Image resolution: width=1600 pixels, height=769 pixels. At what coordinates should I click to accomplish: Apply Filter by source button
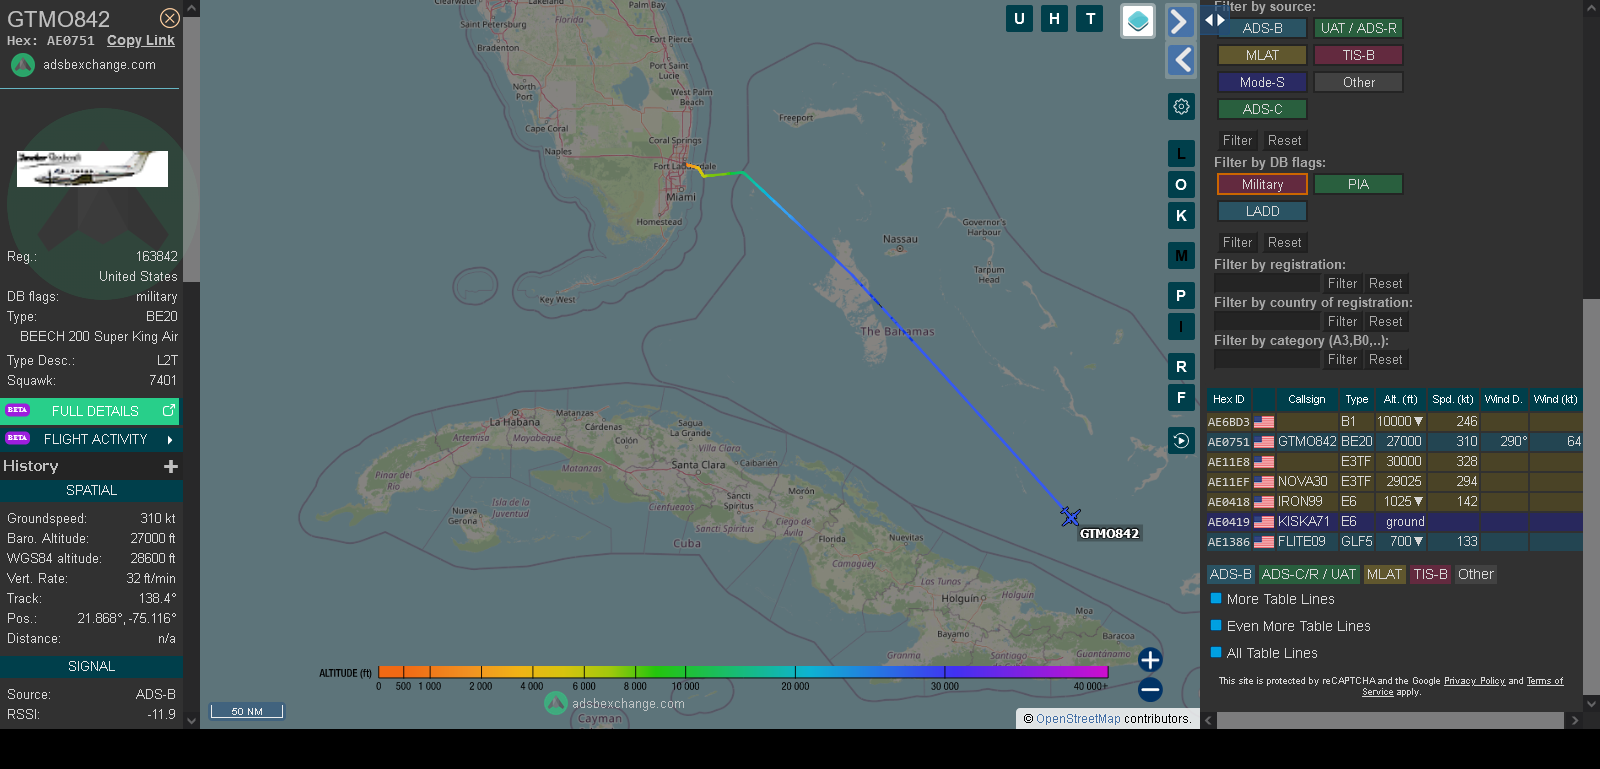click(1237, 140)
